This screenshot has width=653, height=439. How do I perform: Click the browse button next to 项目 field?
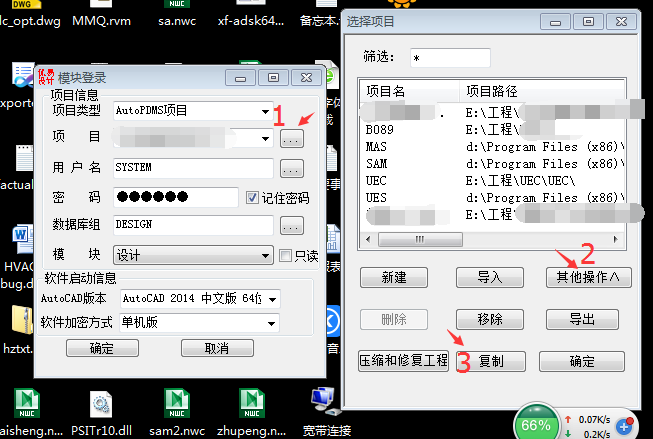[x=291, y=139]
